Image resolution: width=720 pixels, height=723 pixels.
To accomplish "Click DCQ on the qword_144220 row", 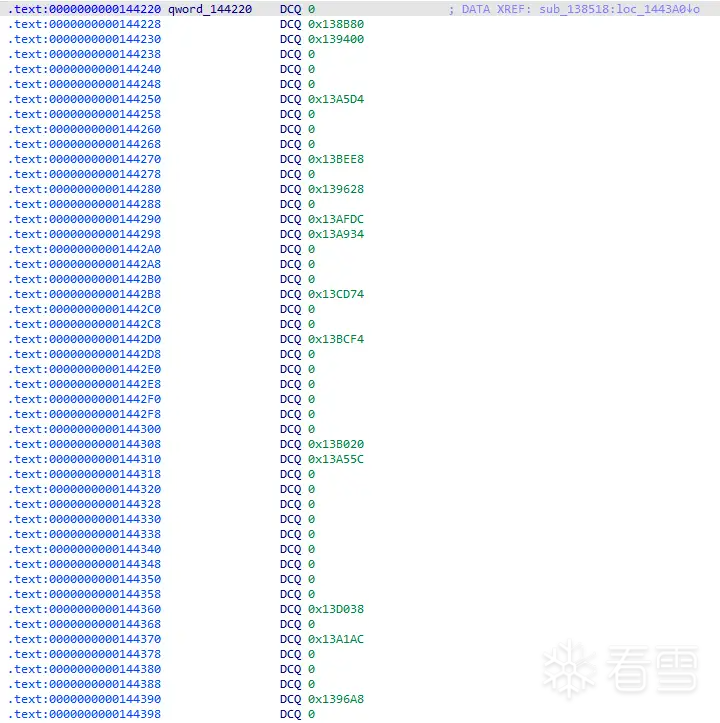I will (291, 9).
